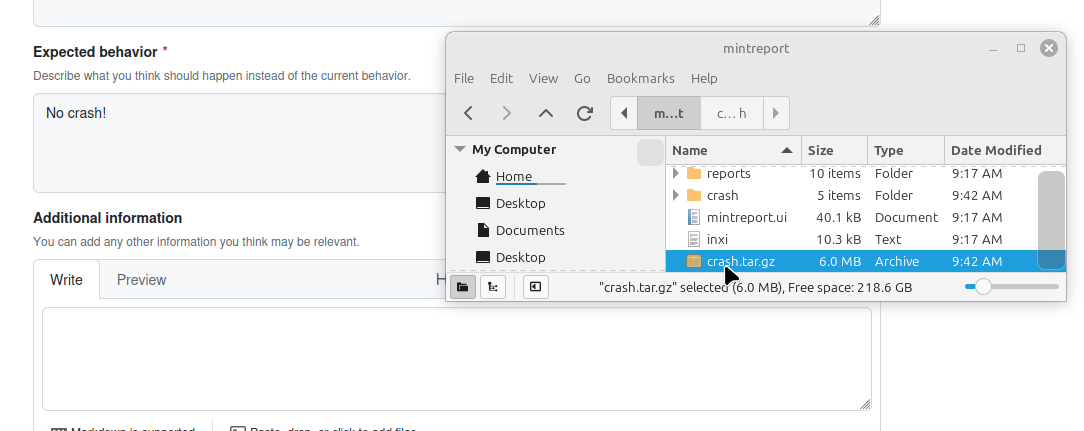Screen dimensions: 1084x431
Task: Show the Treeview sidebar icon button
Action: 493,287
